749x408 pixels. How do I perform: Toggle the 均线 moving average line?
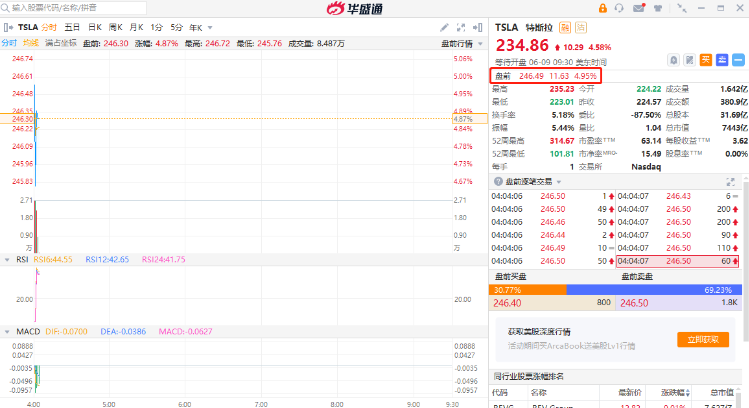(31, 43)
